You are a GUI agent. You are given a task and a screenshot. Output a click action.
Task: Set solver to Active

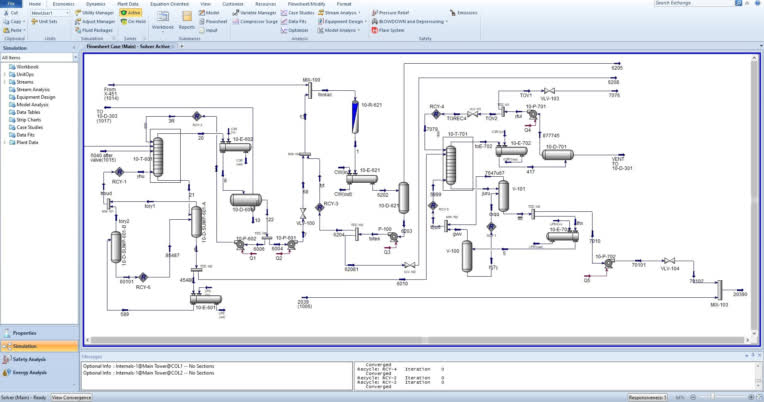point(131,13)
